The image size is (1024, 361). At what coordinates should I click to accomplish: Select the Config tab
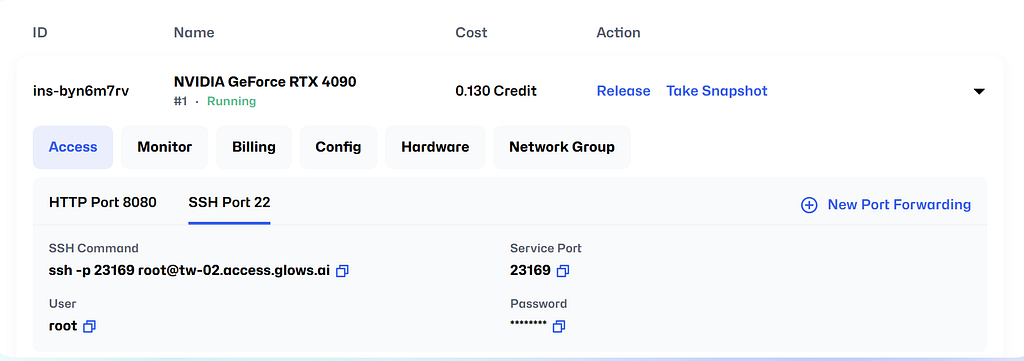(x=338, y=147)
